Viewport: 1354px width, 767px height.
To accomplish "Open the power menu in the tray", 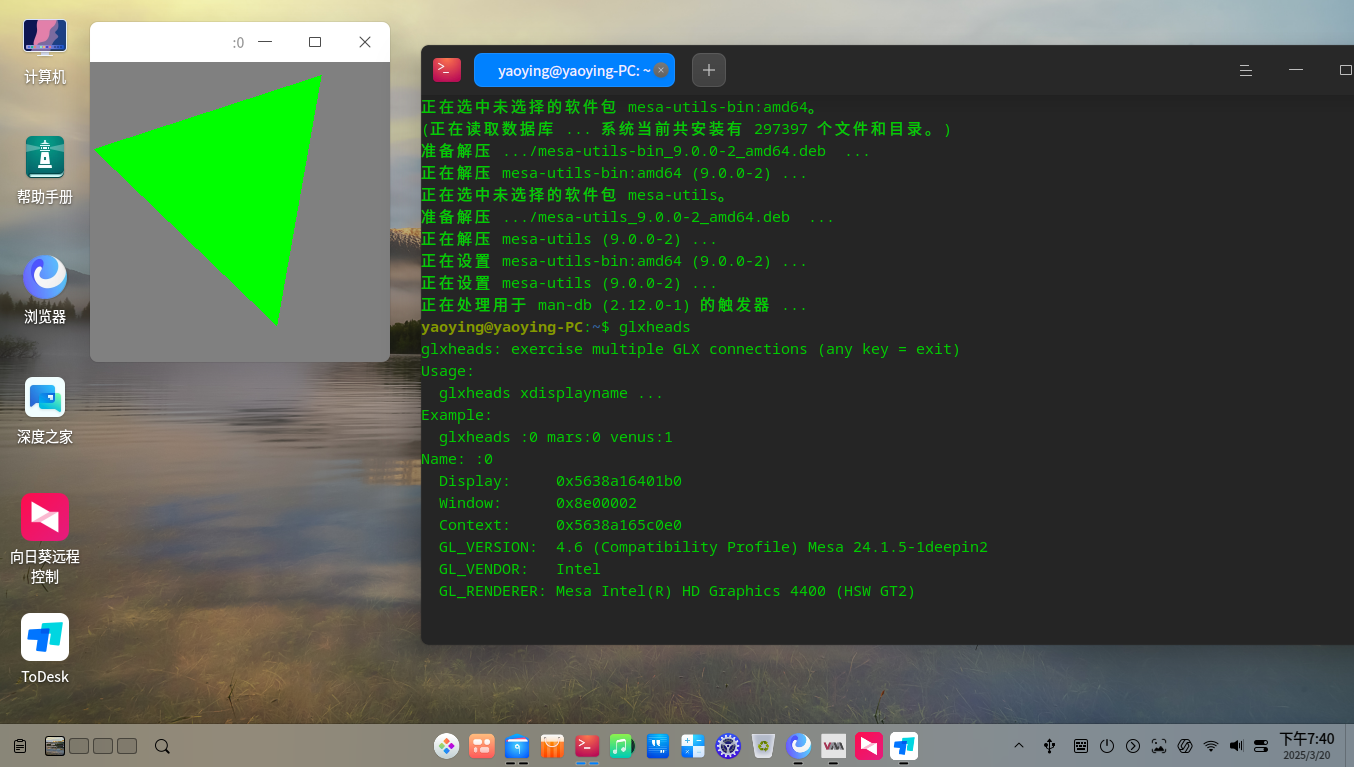I will [1107, 746].
